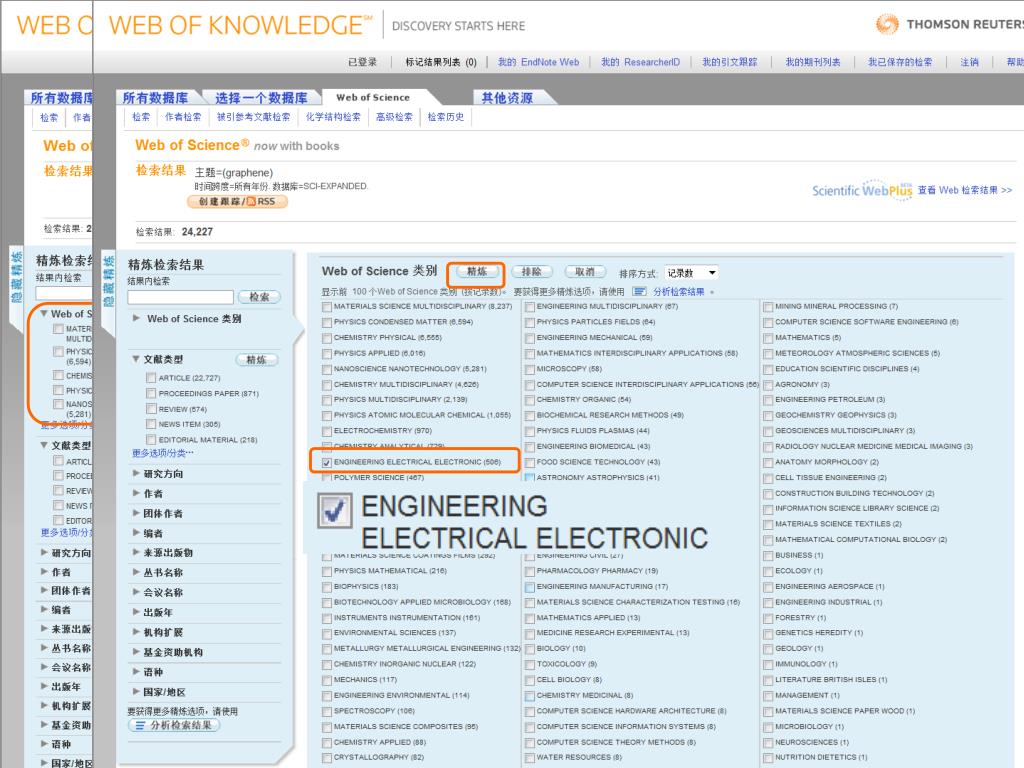Click 标记结果列表 (0) link
Image resolution: width=1024 pixels, height=768 pixels.
click(441, 62)
